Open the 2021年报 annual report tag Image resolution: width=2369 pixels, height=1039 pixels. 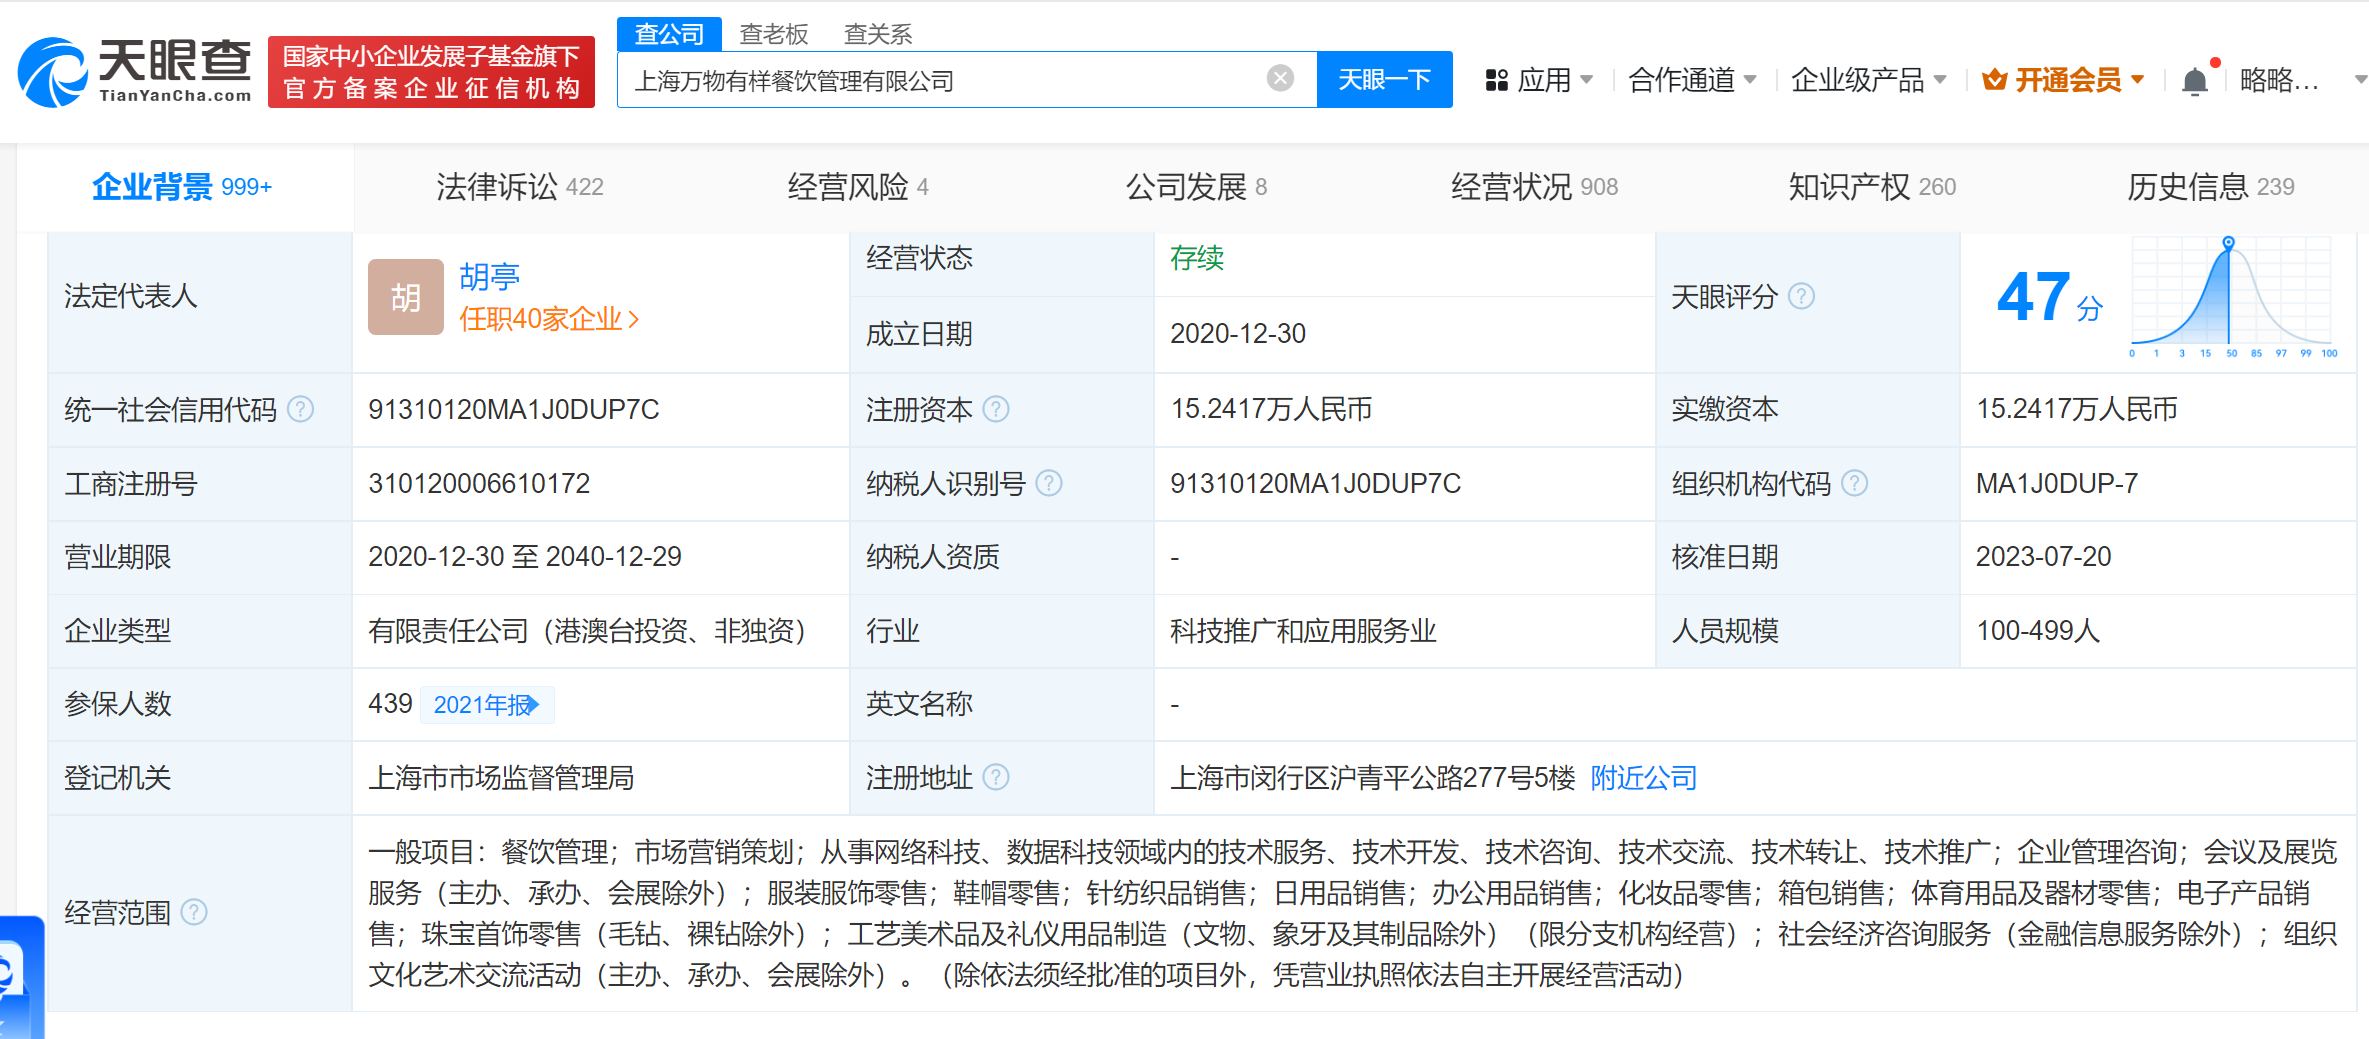(487, 705)
